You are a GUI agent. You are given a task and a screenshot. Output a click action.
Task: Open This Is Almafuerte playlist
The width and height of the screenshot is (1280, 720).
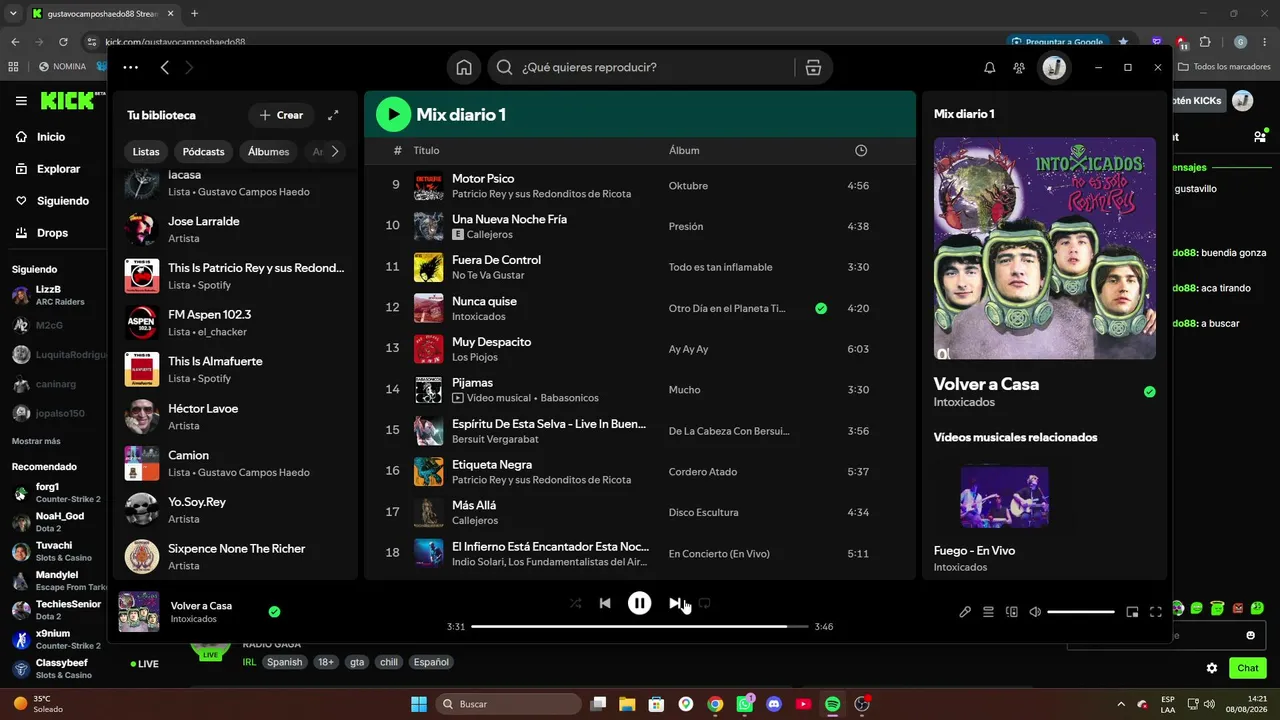pos(235,369)
